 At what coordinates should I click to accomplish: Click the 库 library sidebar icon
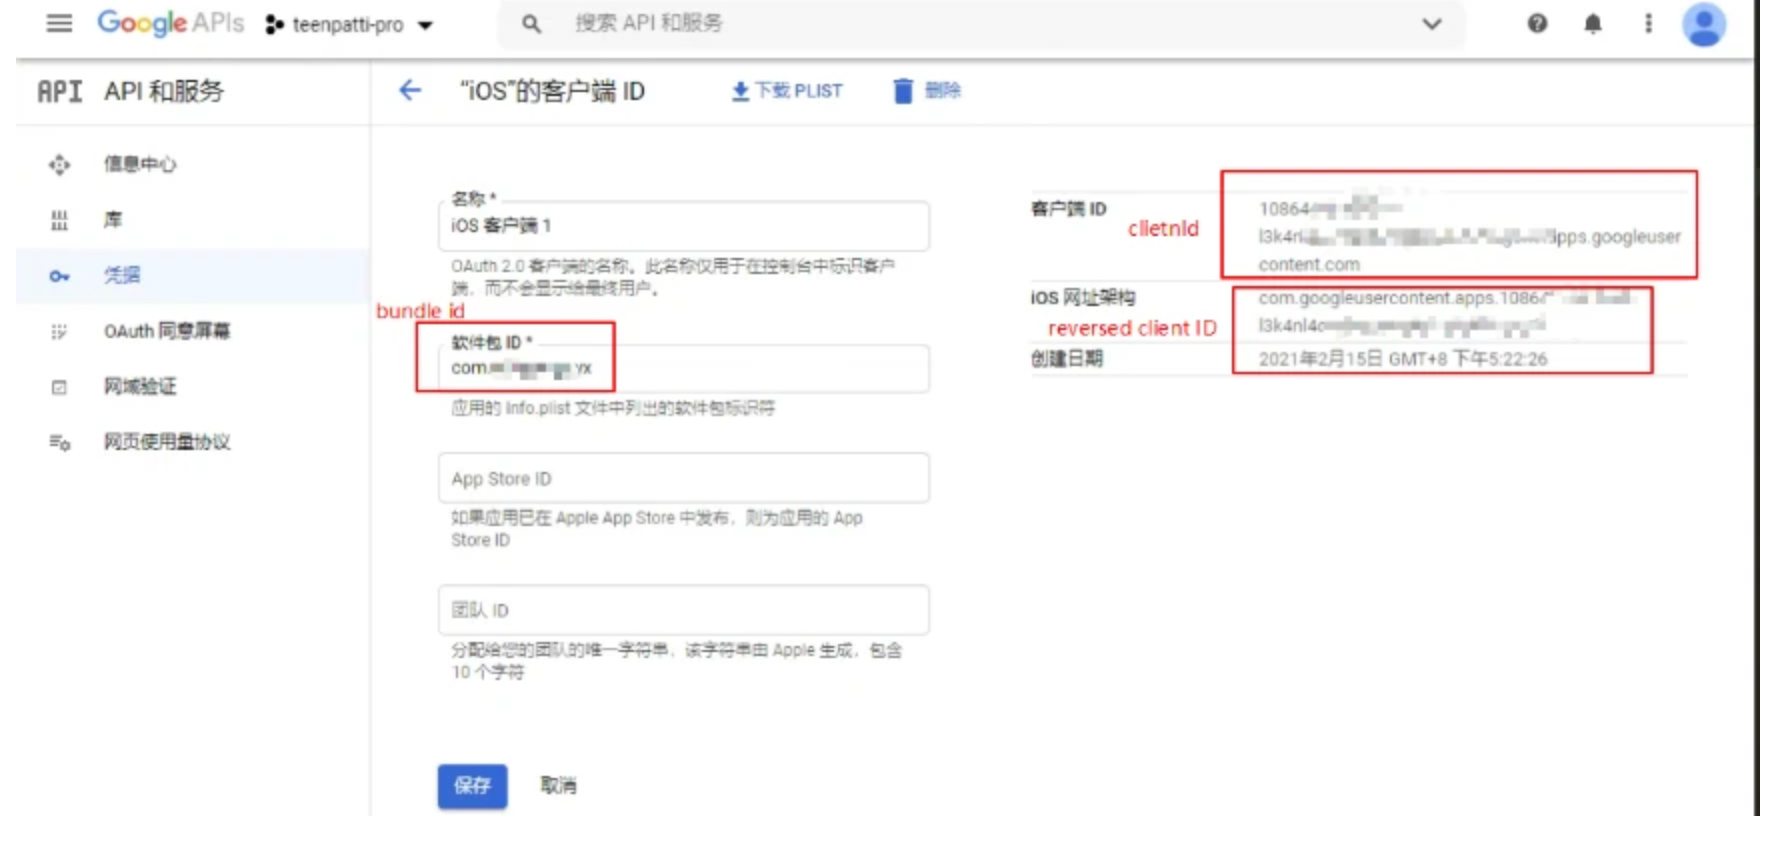pos(59,220)
